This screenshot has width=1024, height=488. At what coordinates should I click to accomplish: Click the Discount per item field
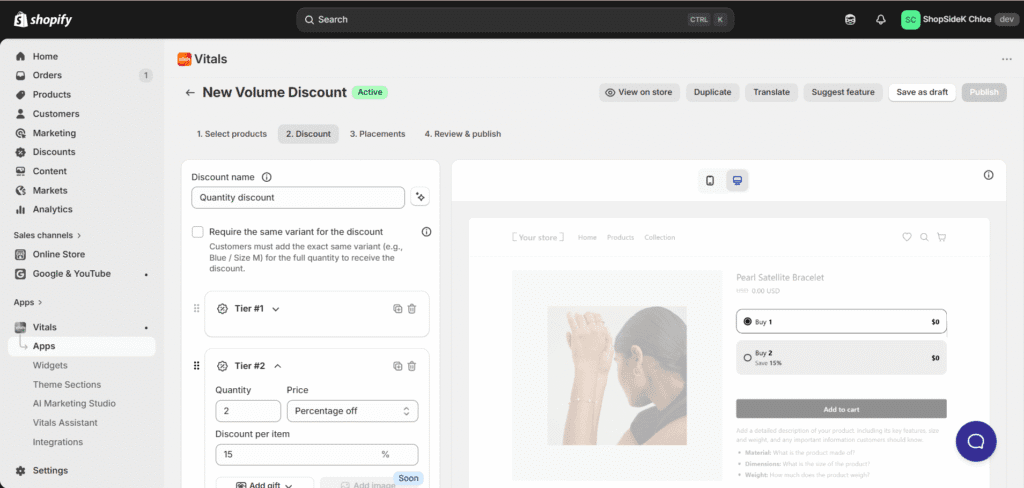pos(317,454)
